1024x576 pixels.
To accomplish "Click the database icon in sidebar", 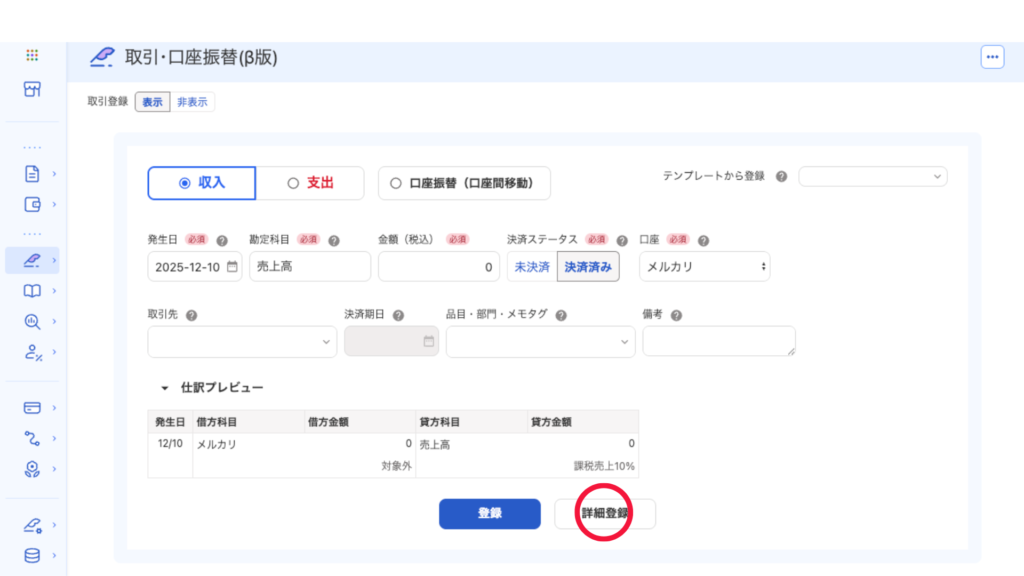I will click(32, 555).
